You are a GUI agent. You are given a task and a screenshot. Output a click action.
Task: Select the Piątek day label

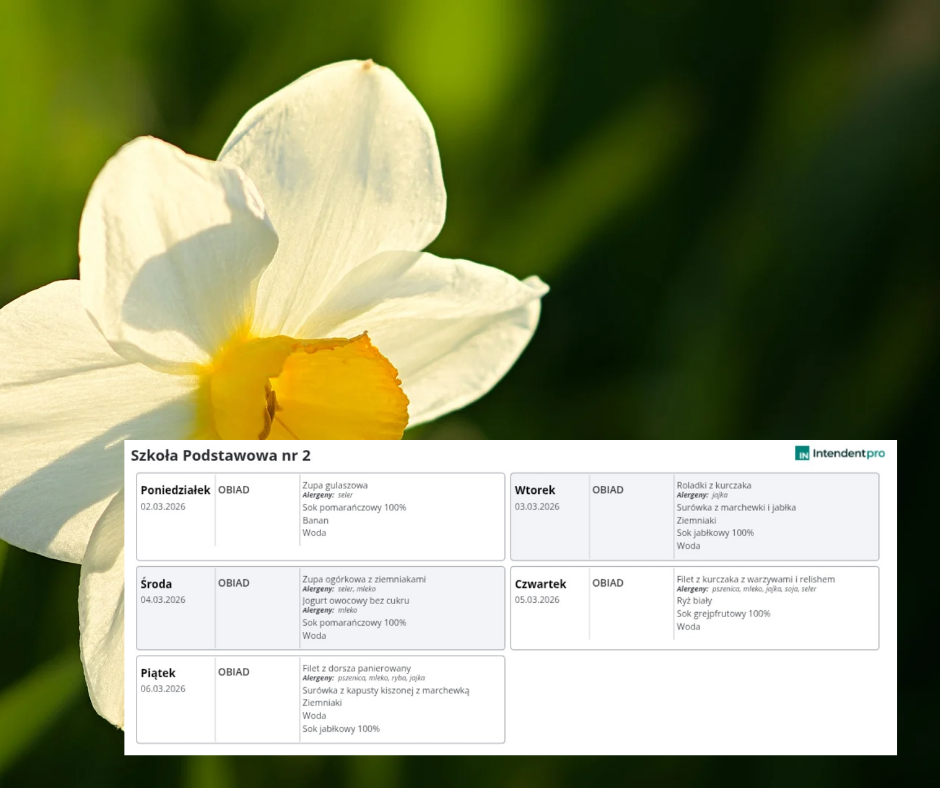158,673
